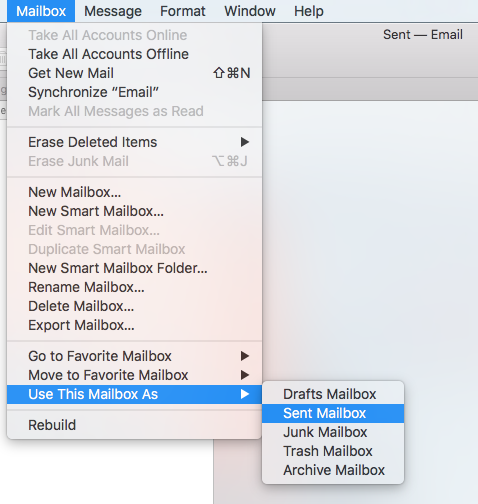
Task: Open the Message menu
Action: point(113,11)
